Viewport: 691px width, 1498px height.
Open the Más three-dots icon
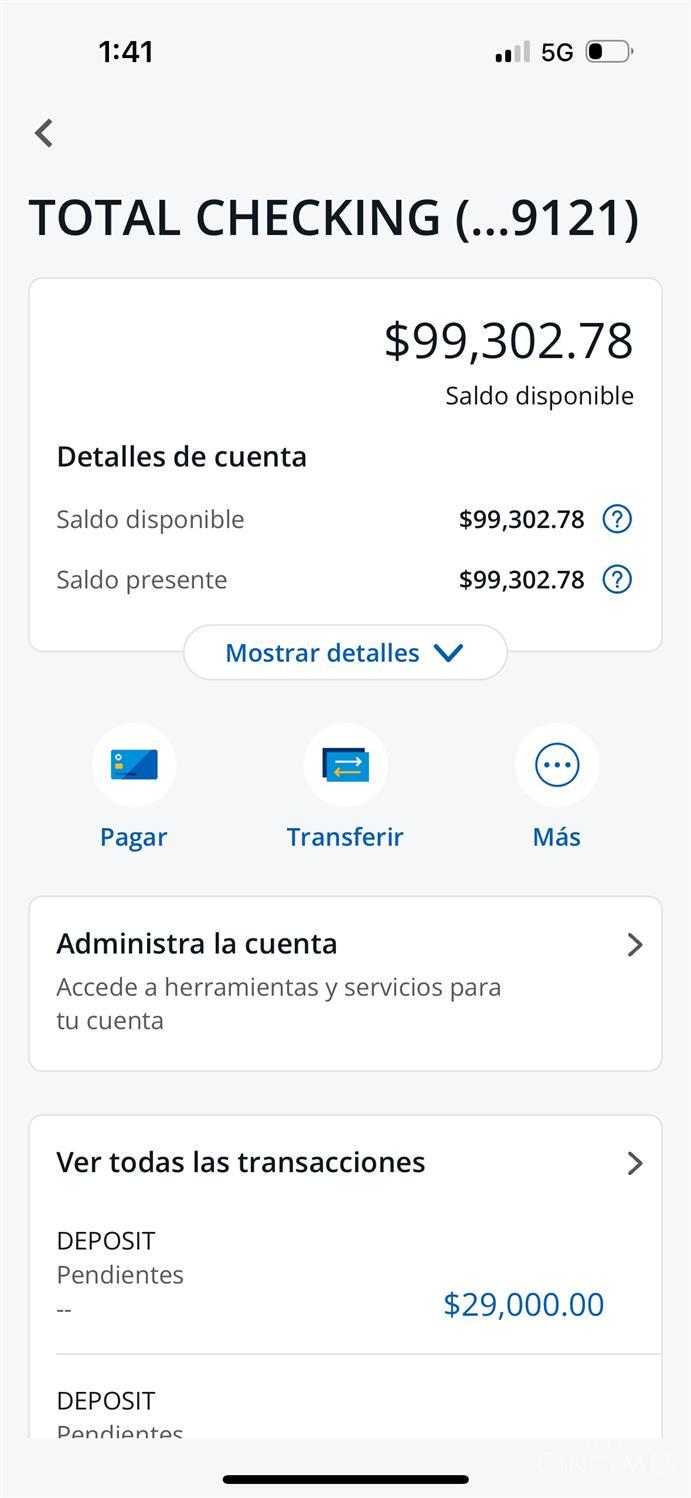(x=557, y=765)
